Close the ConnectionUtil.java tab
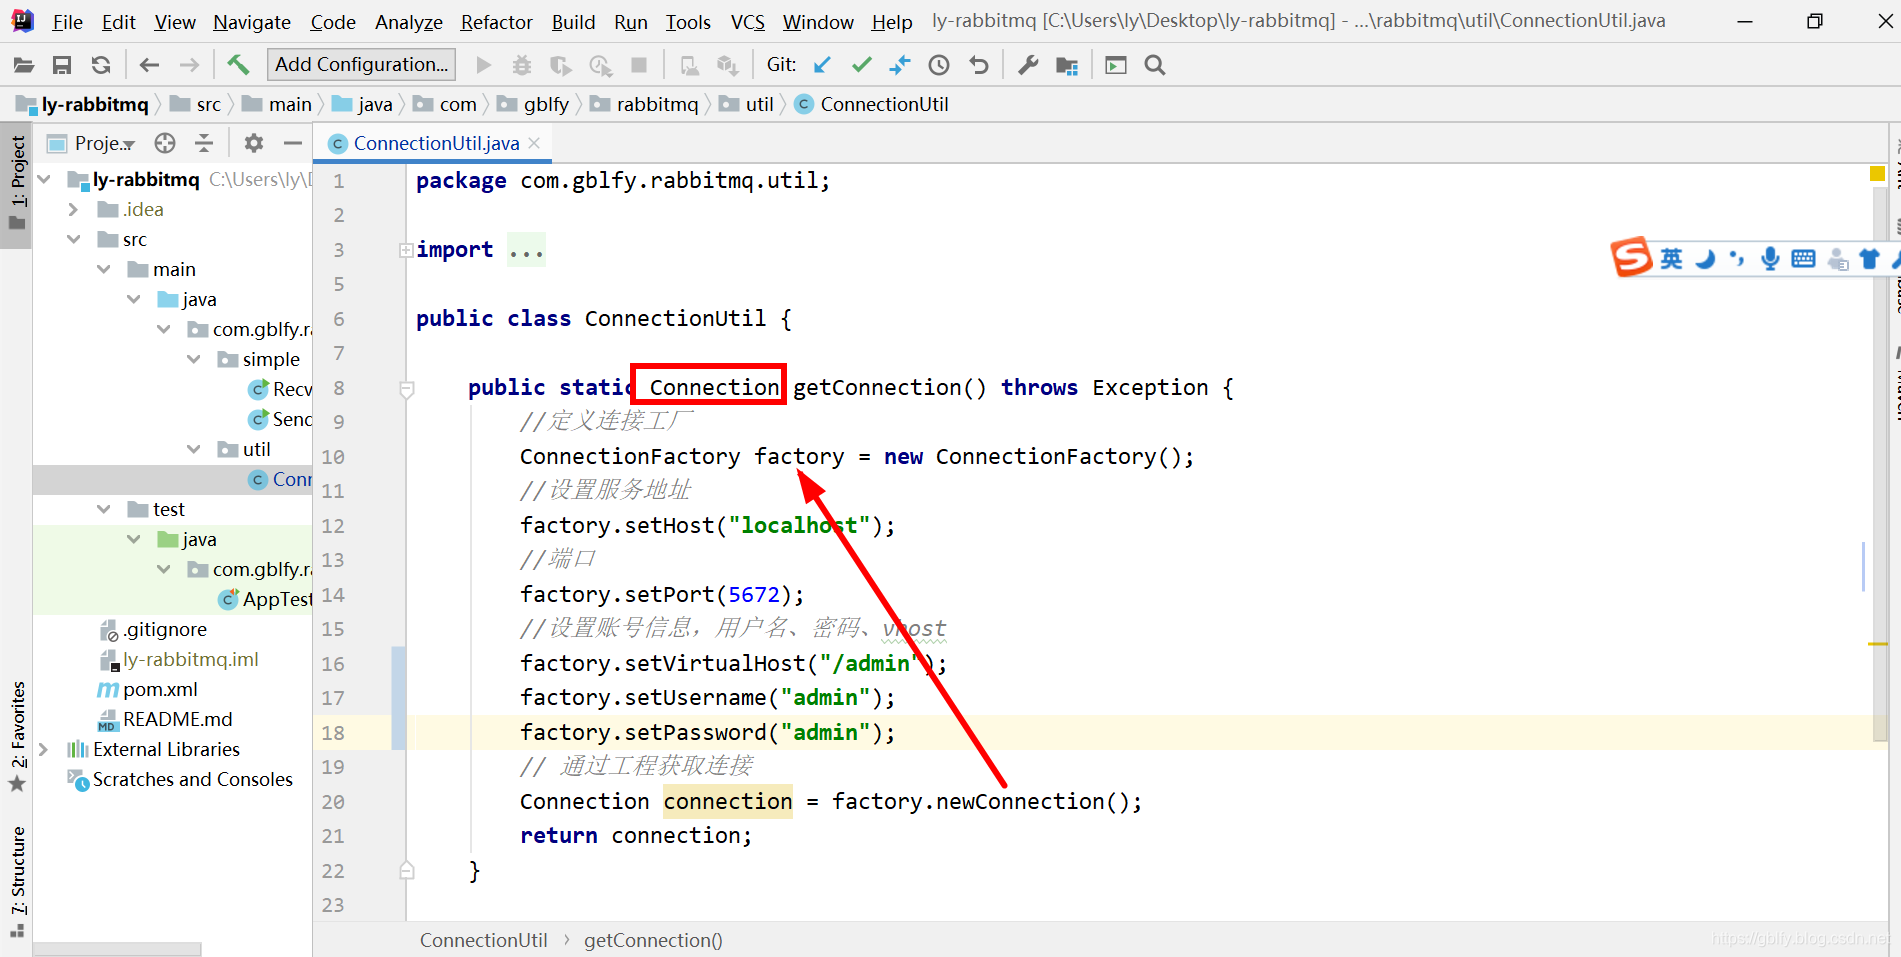The width and height of the screenshot is (1901, 957). point(534,143)
